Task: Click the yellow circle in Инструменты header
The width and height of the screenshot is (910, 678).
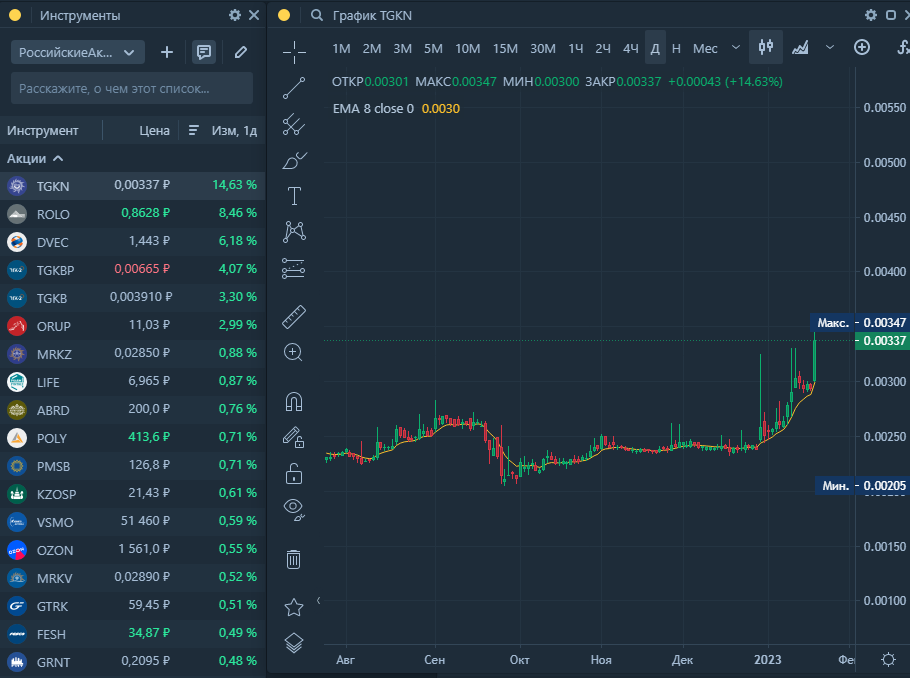Action: pyautogui.click(x=15, y=15)
